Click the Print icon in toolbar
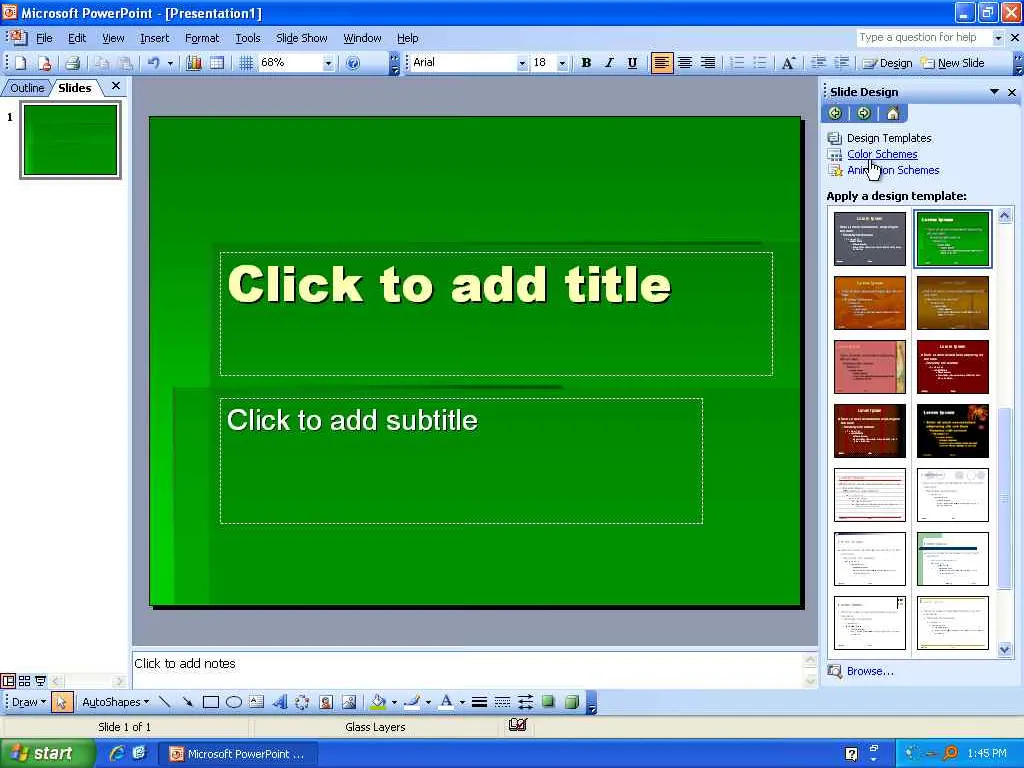This screenshot has width=1024, height=768. [72, 63]
